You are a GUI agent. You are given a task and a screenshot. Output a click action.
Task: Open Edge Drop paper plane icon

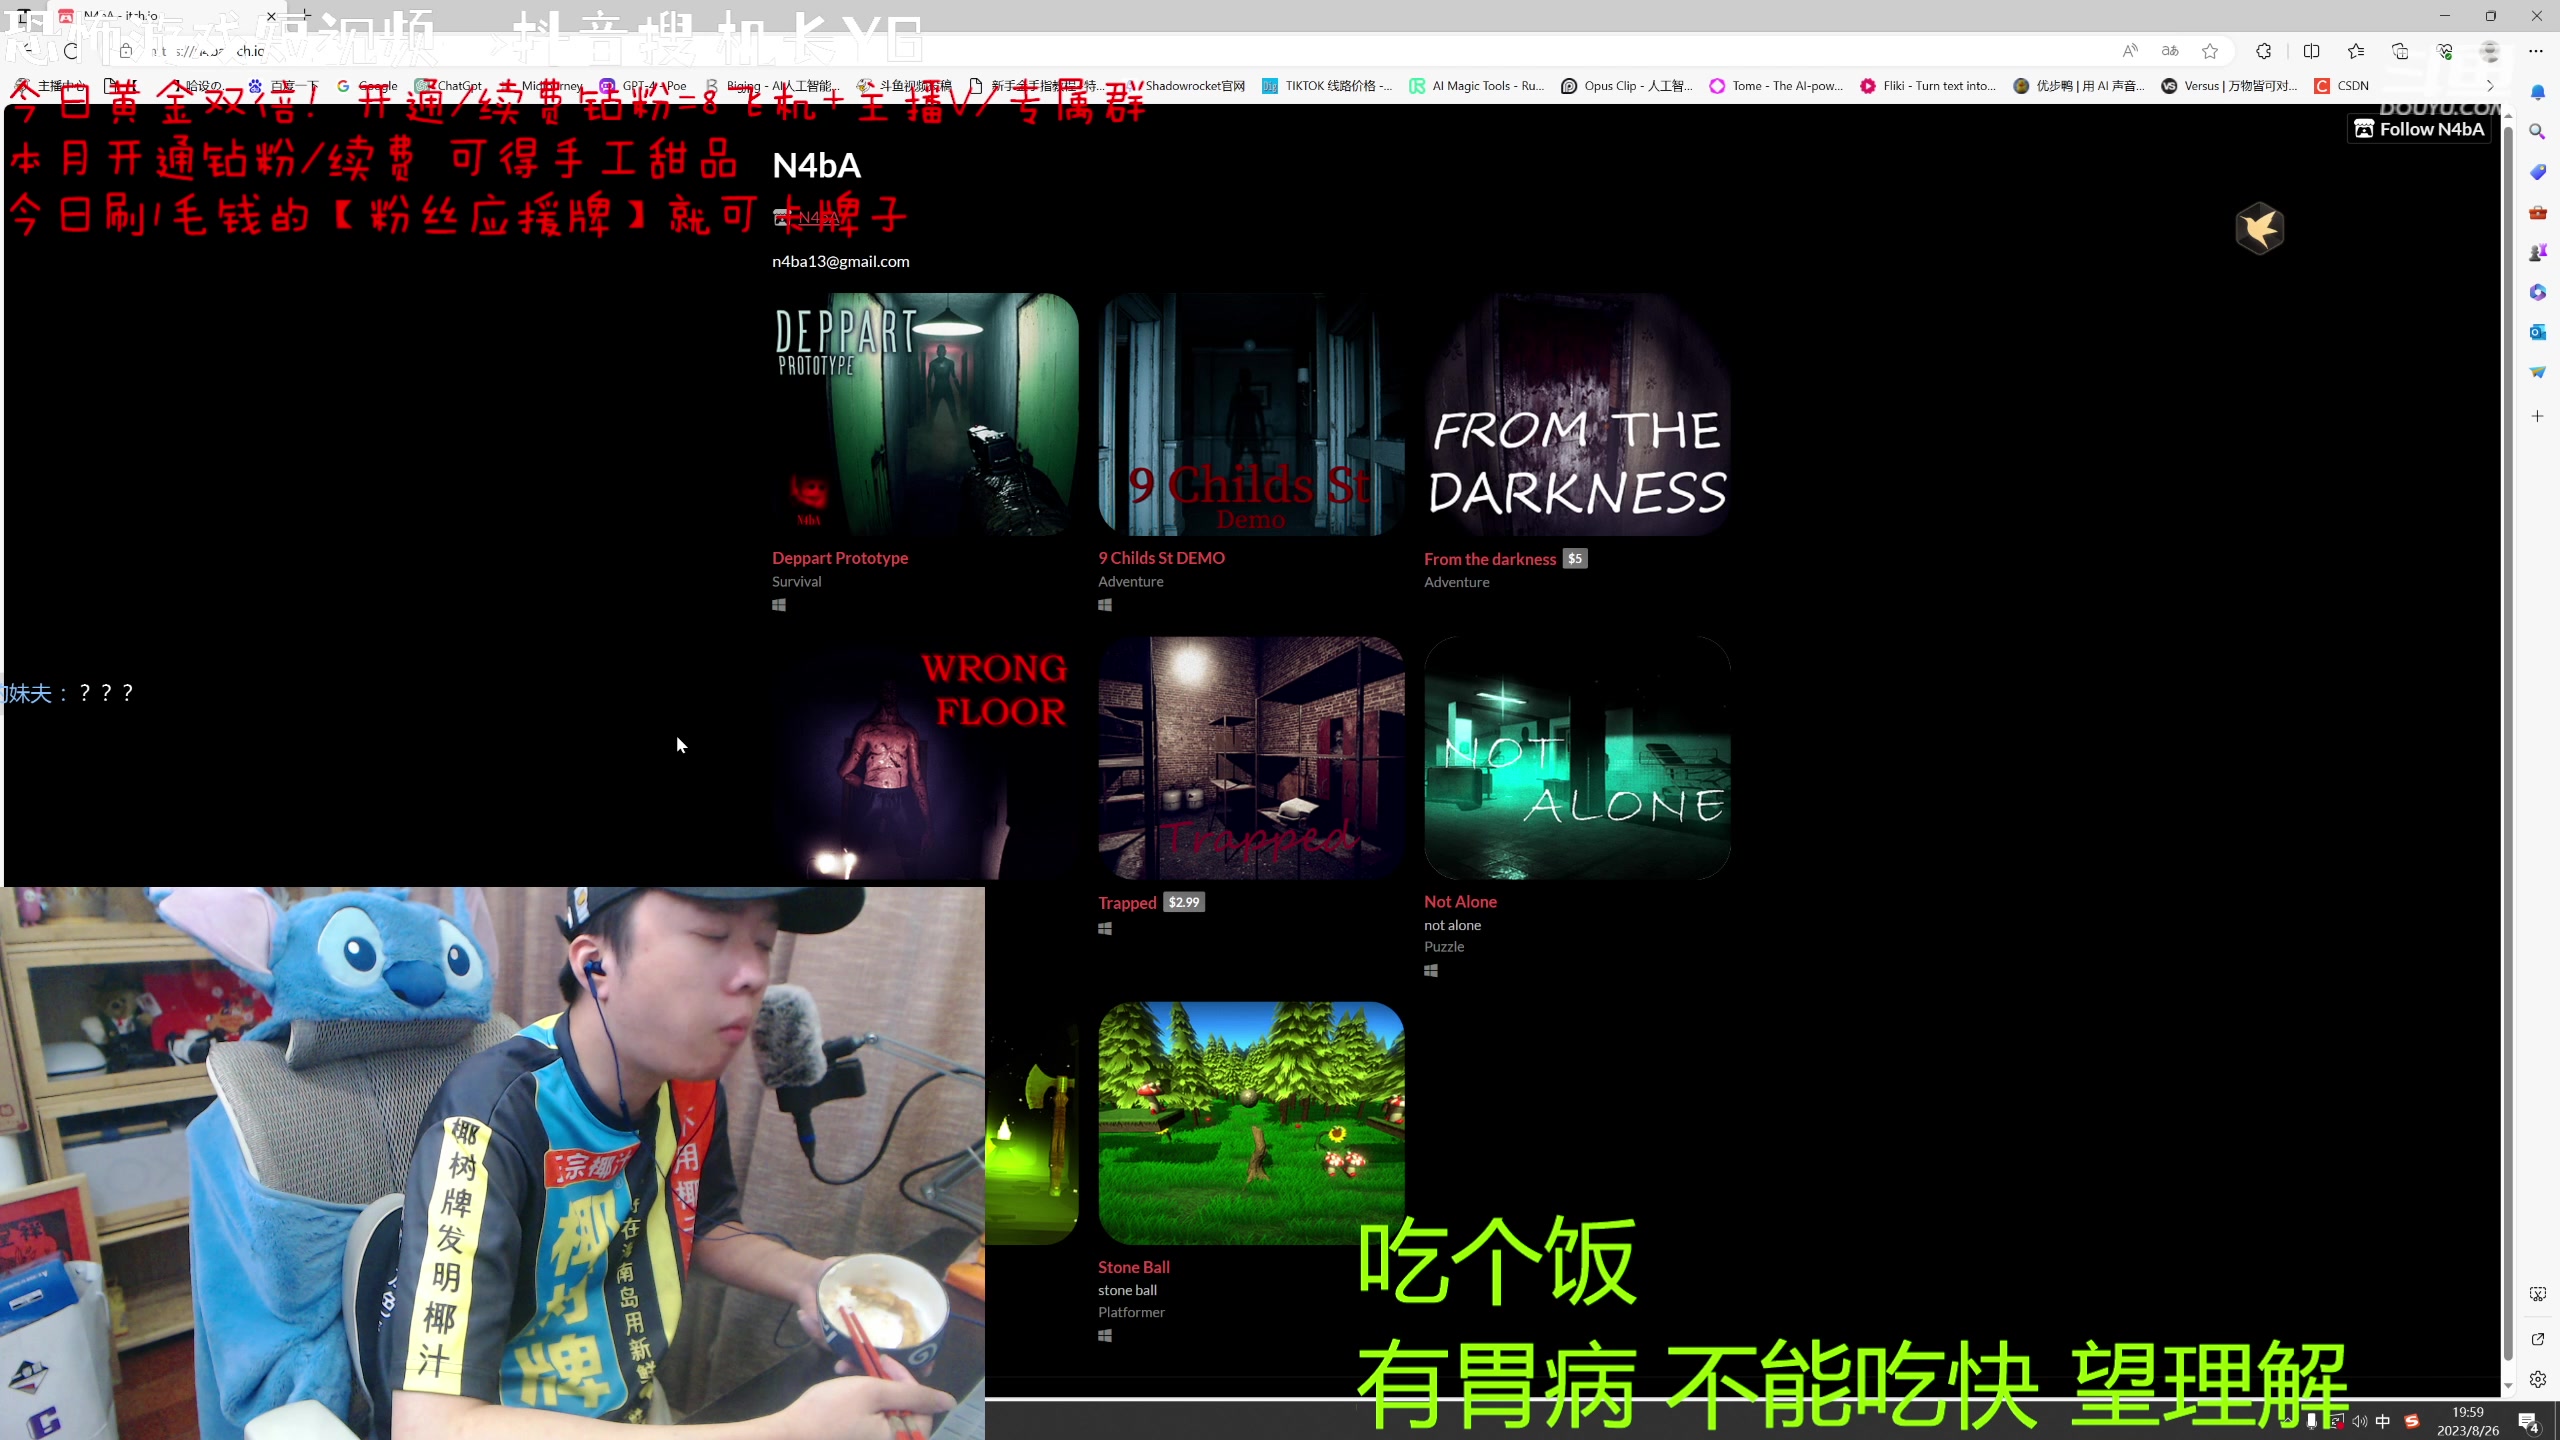pyautogui.click(x=2538, y=371)
